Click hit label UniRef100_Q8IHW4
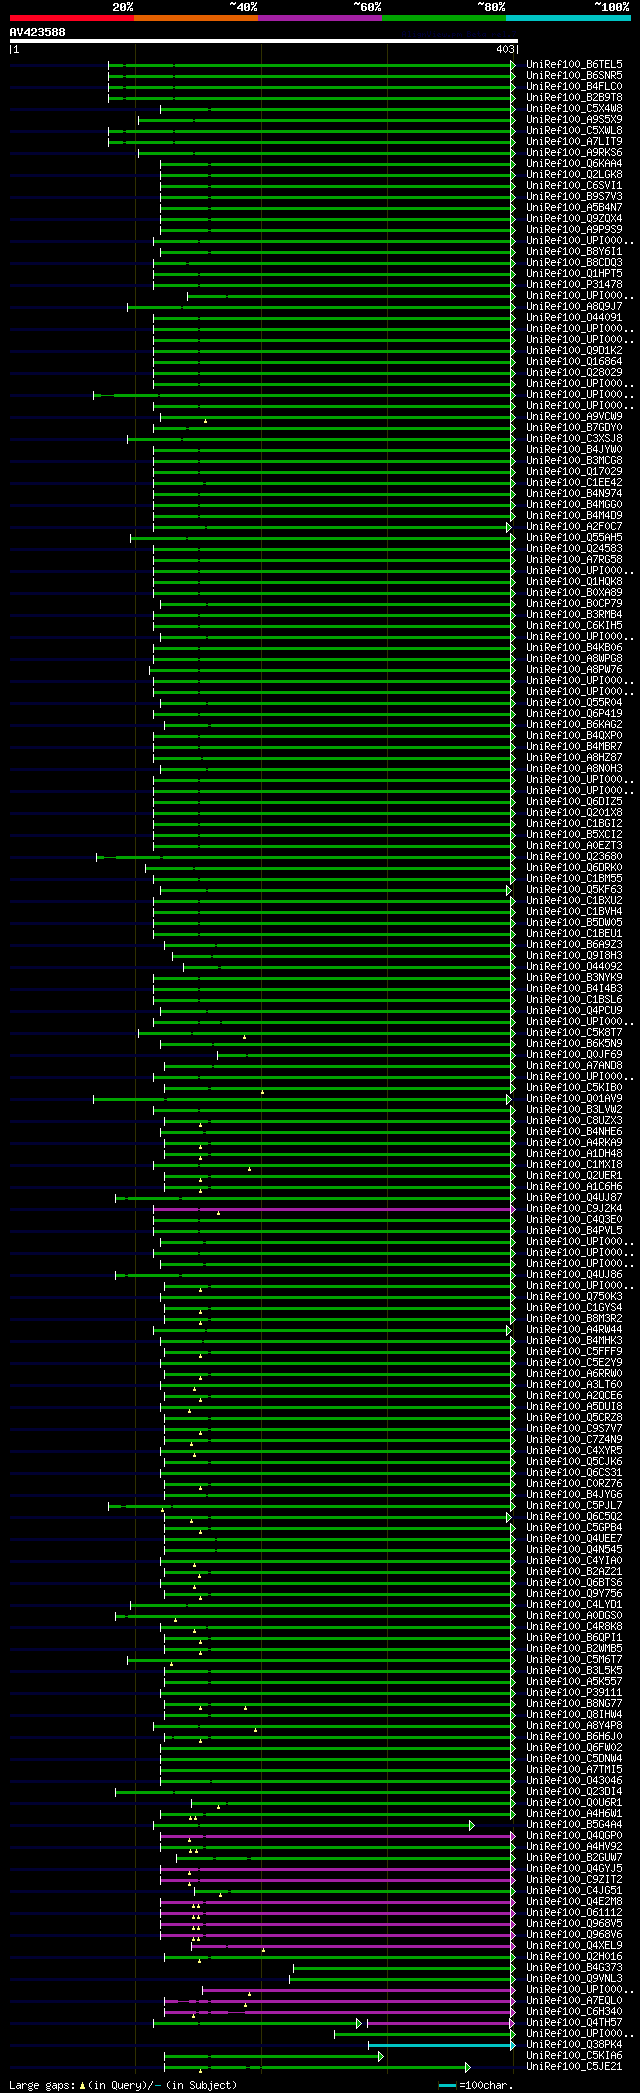Screen dimensions: 640x2093 pyautogui.click(x=574, y=1714)
